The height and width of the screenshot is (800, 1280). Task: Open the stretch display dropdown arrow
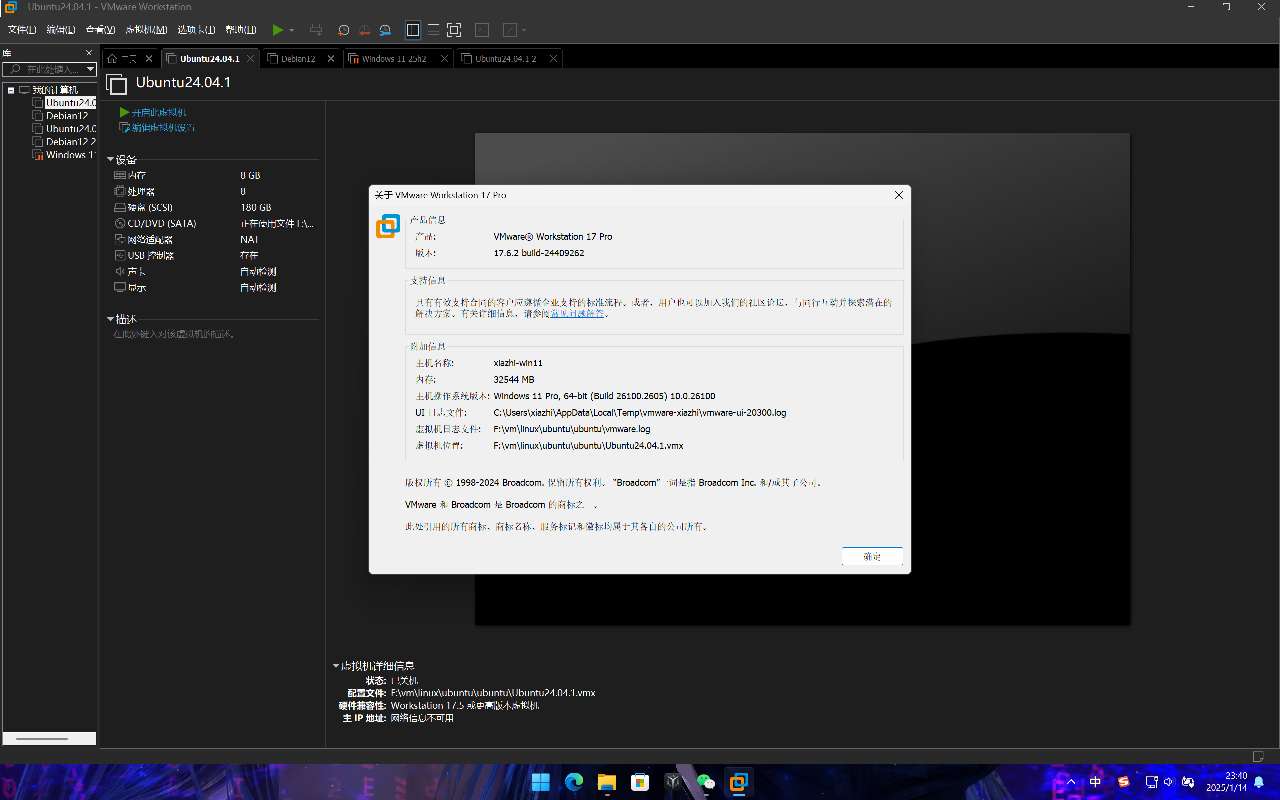tap(524, 31)
